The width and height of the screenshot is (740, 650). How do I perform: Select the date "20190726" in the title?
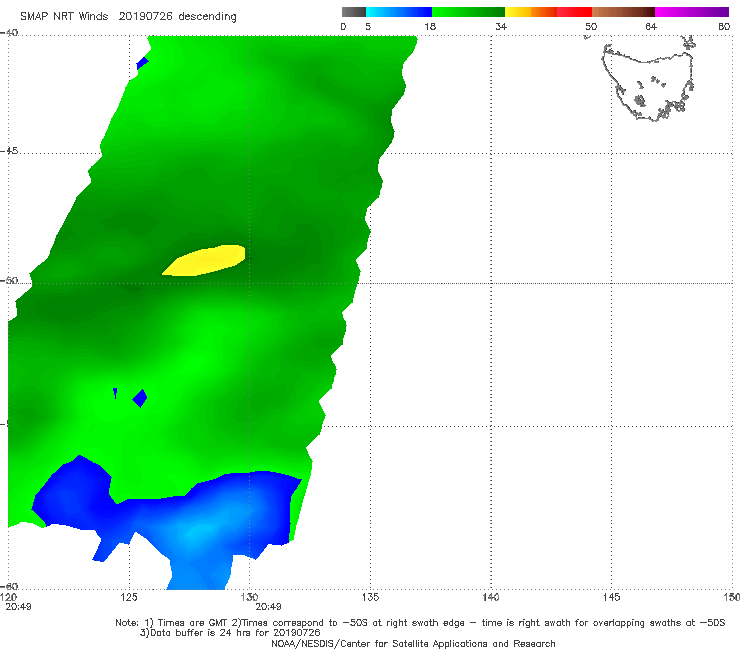coord(145,16)
